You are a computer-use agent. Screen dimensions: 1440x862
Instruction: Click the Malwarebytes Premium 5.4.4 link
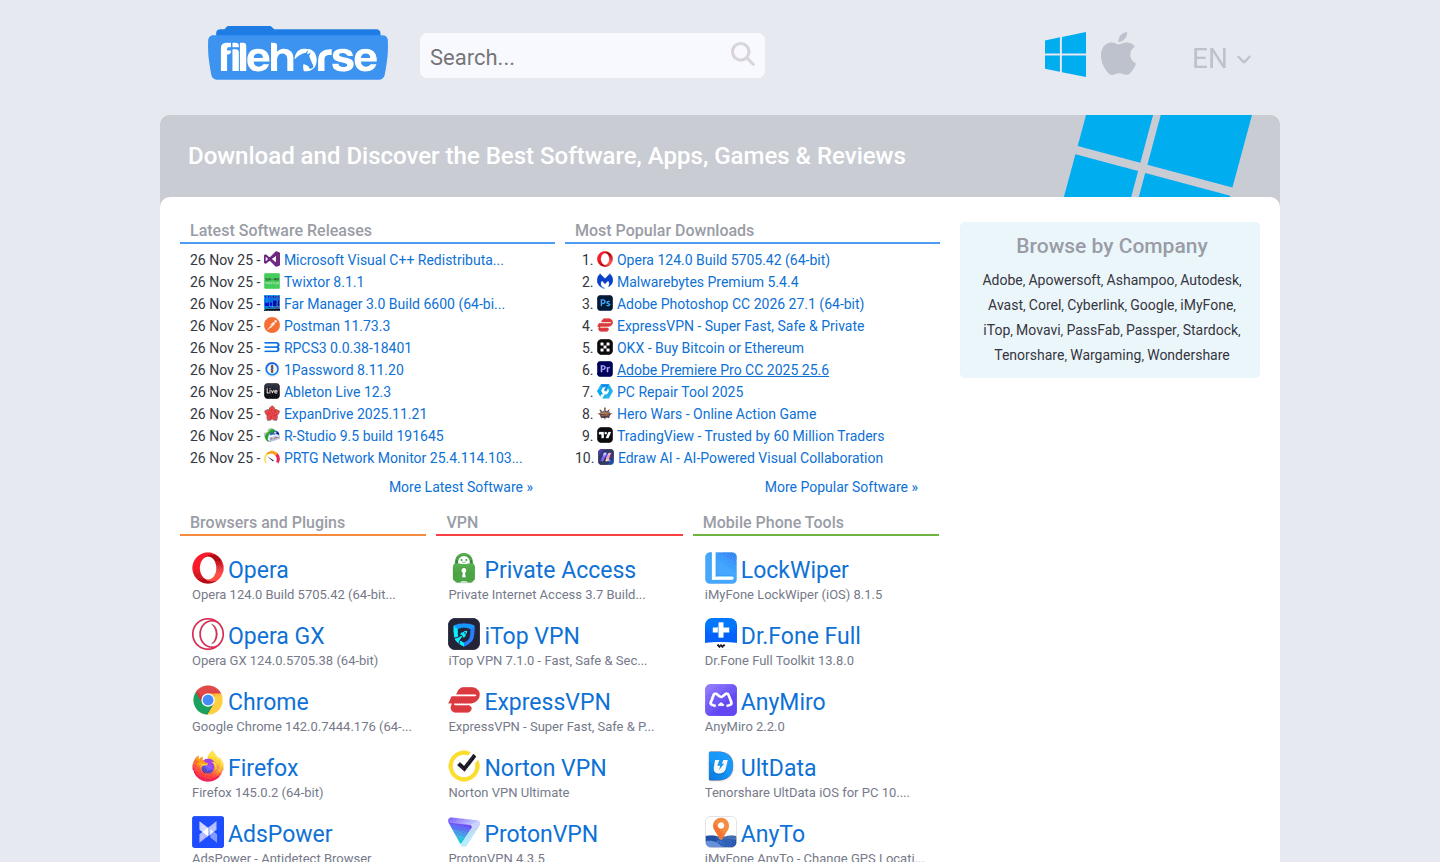tap(707, 281)
